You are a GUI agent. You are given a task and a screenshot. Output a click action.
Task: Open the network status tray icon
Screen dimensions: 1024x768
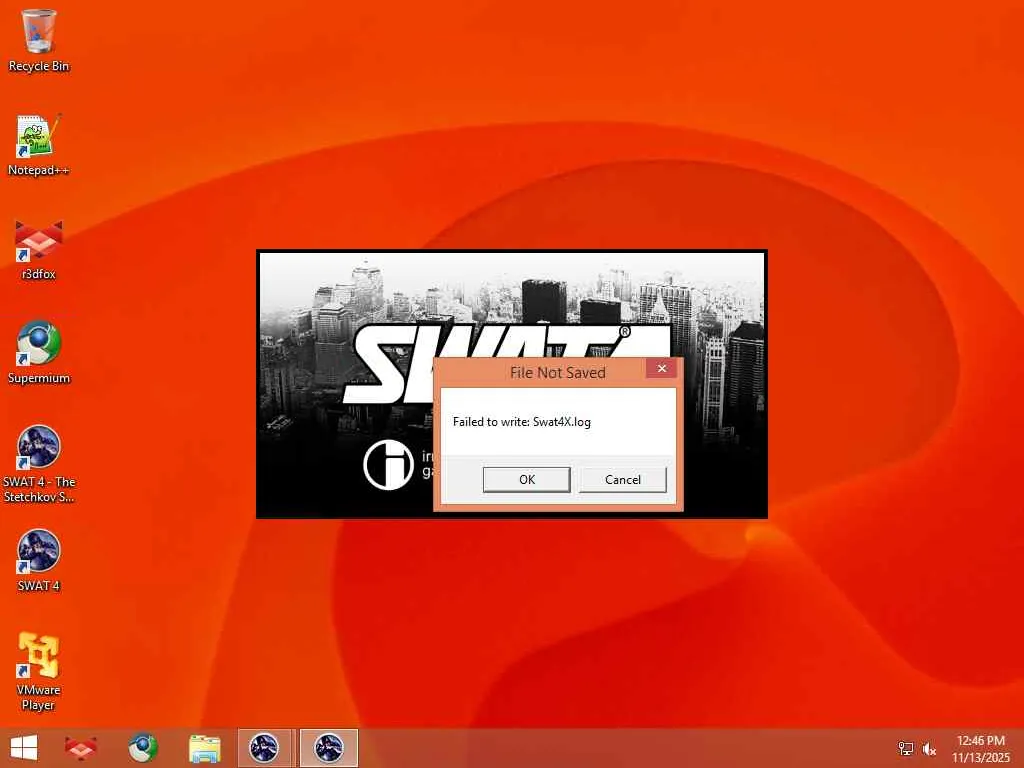906,749
